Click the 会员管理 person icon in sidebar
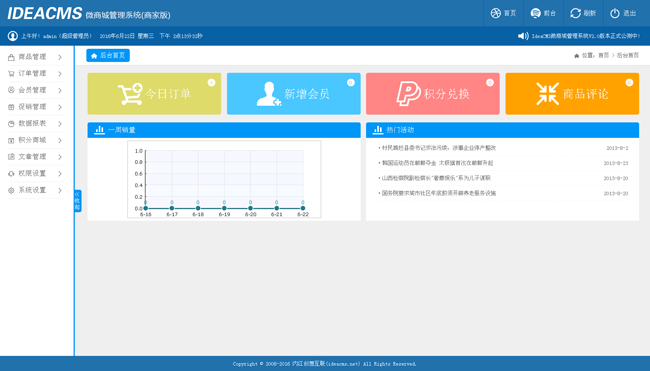The image size is (650, 371). point(11,90)
